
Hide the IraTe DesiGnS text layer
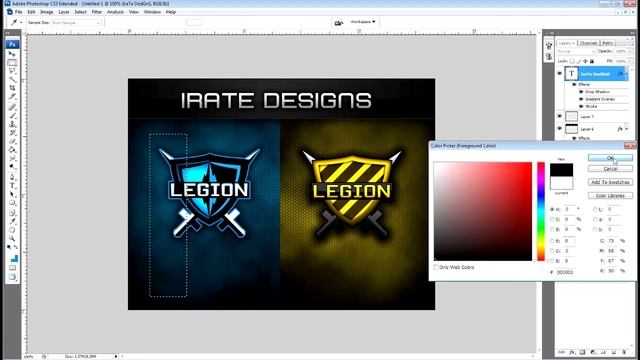coord(560,74)
